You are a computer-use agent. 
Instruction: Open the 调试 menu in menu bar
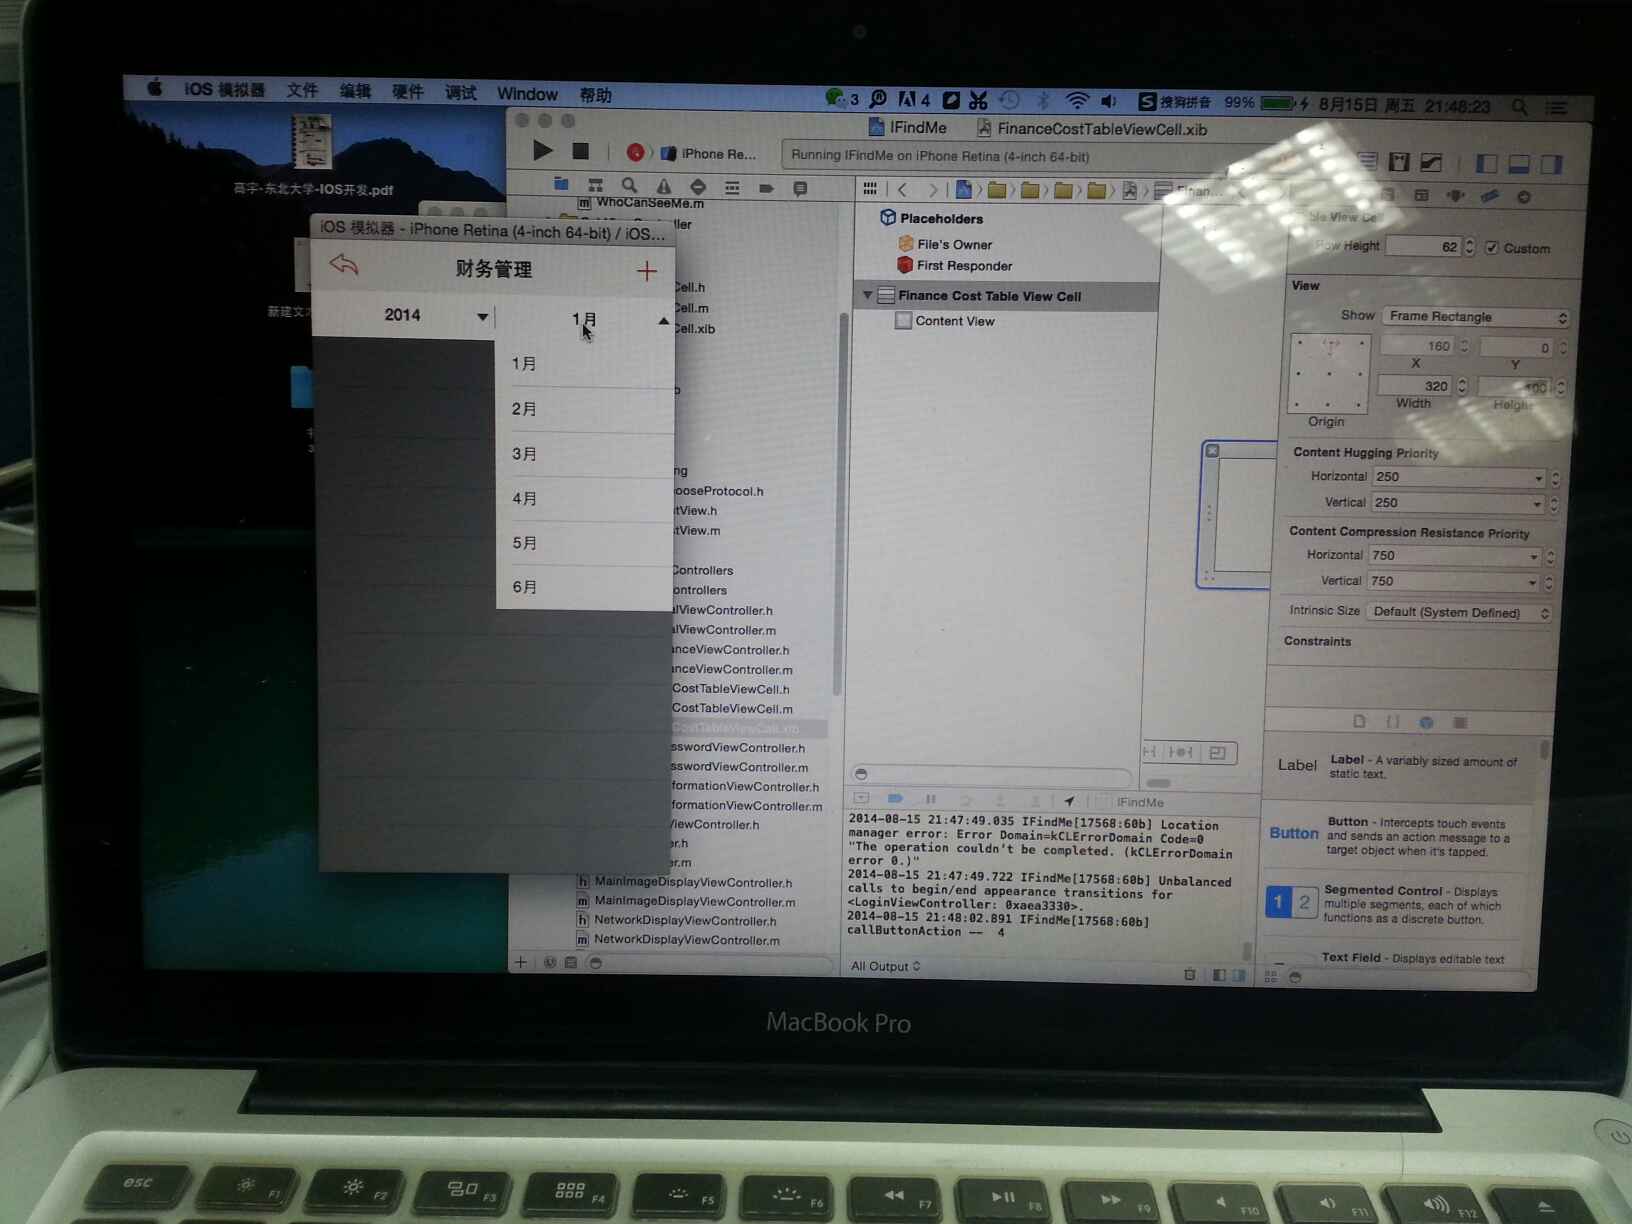click(460, 93)
